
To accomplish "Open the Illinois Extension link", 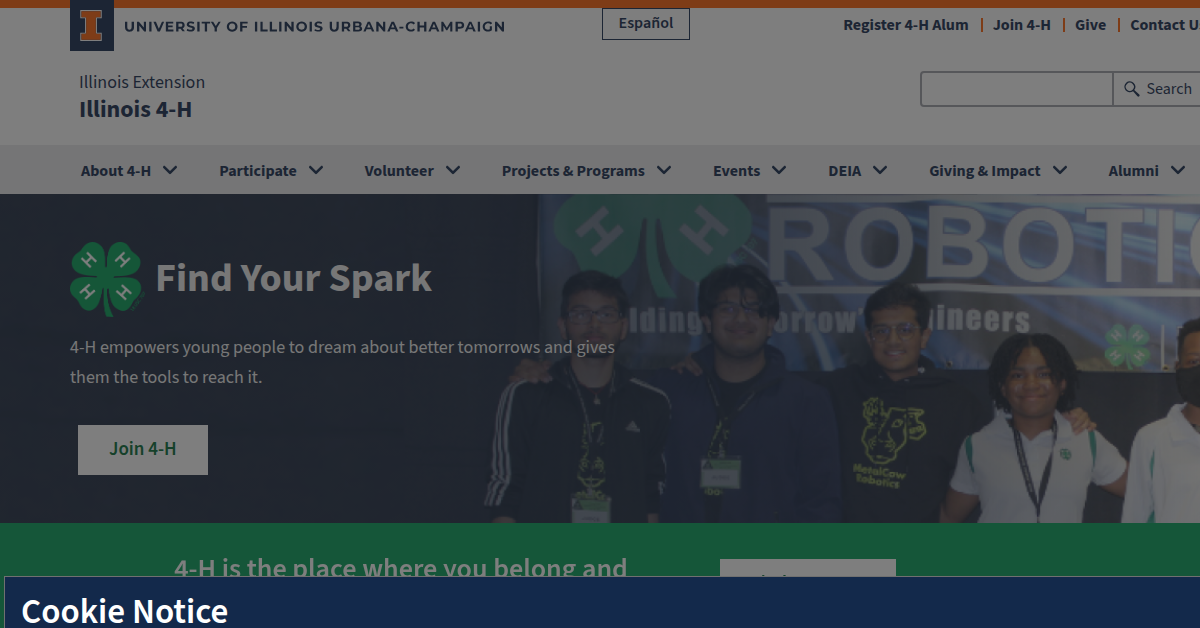I will pos(142,82).
